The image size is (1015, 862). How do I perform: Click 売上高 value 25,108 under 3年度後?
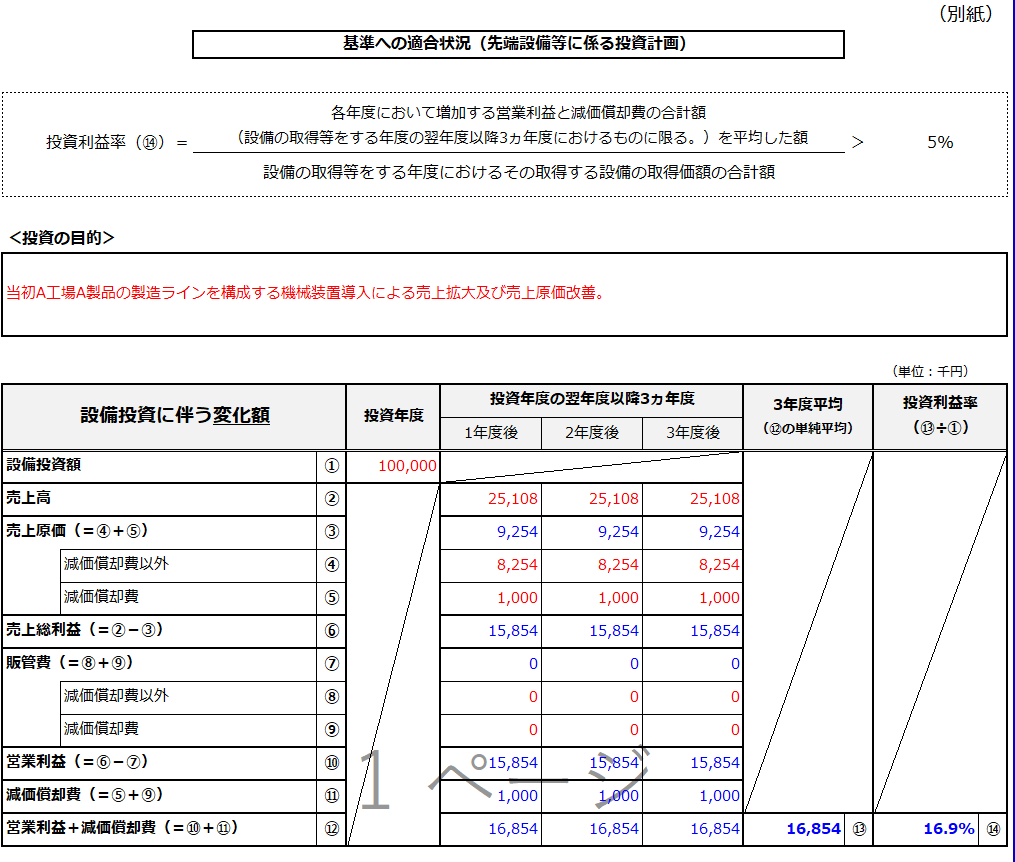point(693,500)
